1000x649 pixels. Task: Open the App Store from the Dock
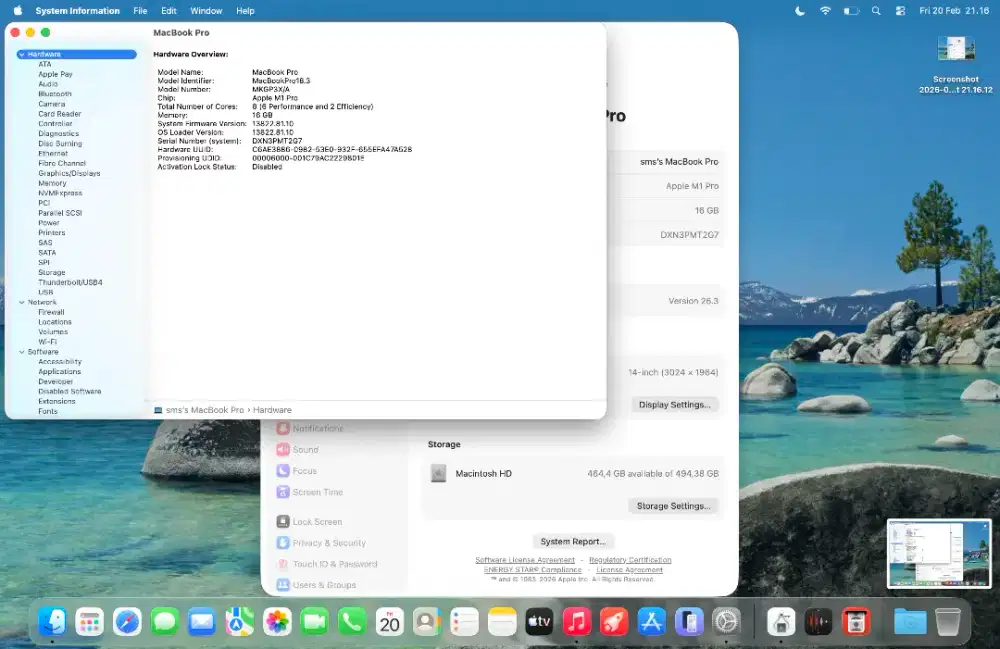651,622
